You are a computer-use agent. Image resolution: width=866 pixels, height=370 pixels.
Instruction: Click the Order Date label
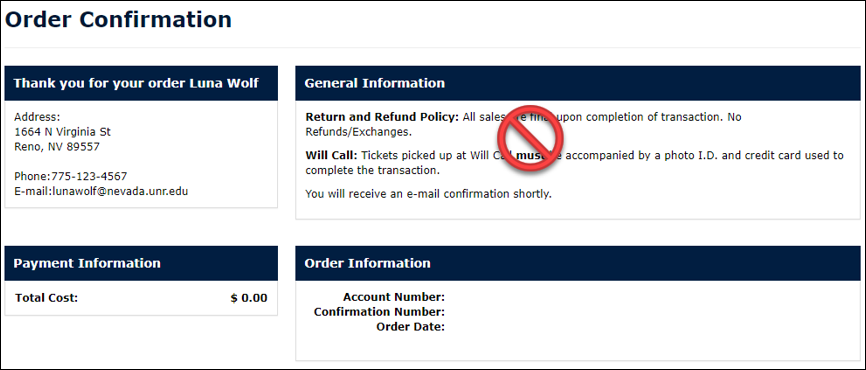(x=410, y=327)
